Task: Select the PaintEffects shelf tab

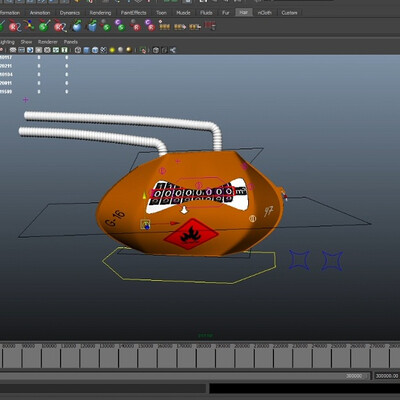Action: click(x=133, y=13)
